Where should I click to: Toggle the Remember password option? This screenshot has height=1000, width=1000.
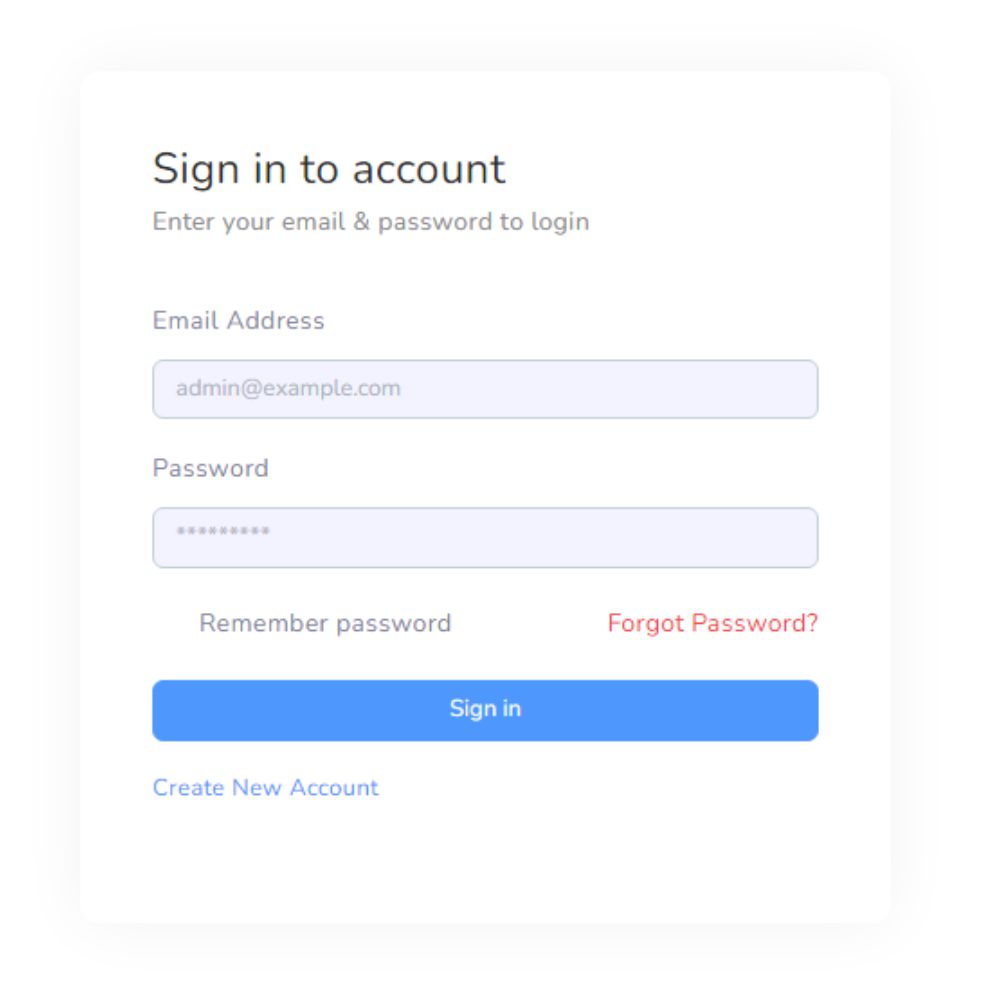pos(325,623)
